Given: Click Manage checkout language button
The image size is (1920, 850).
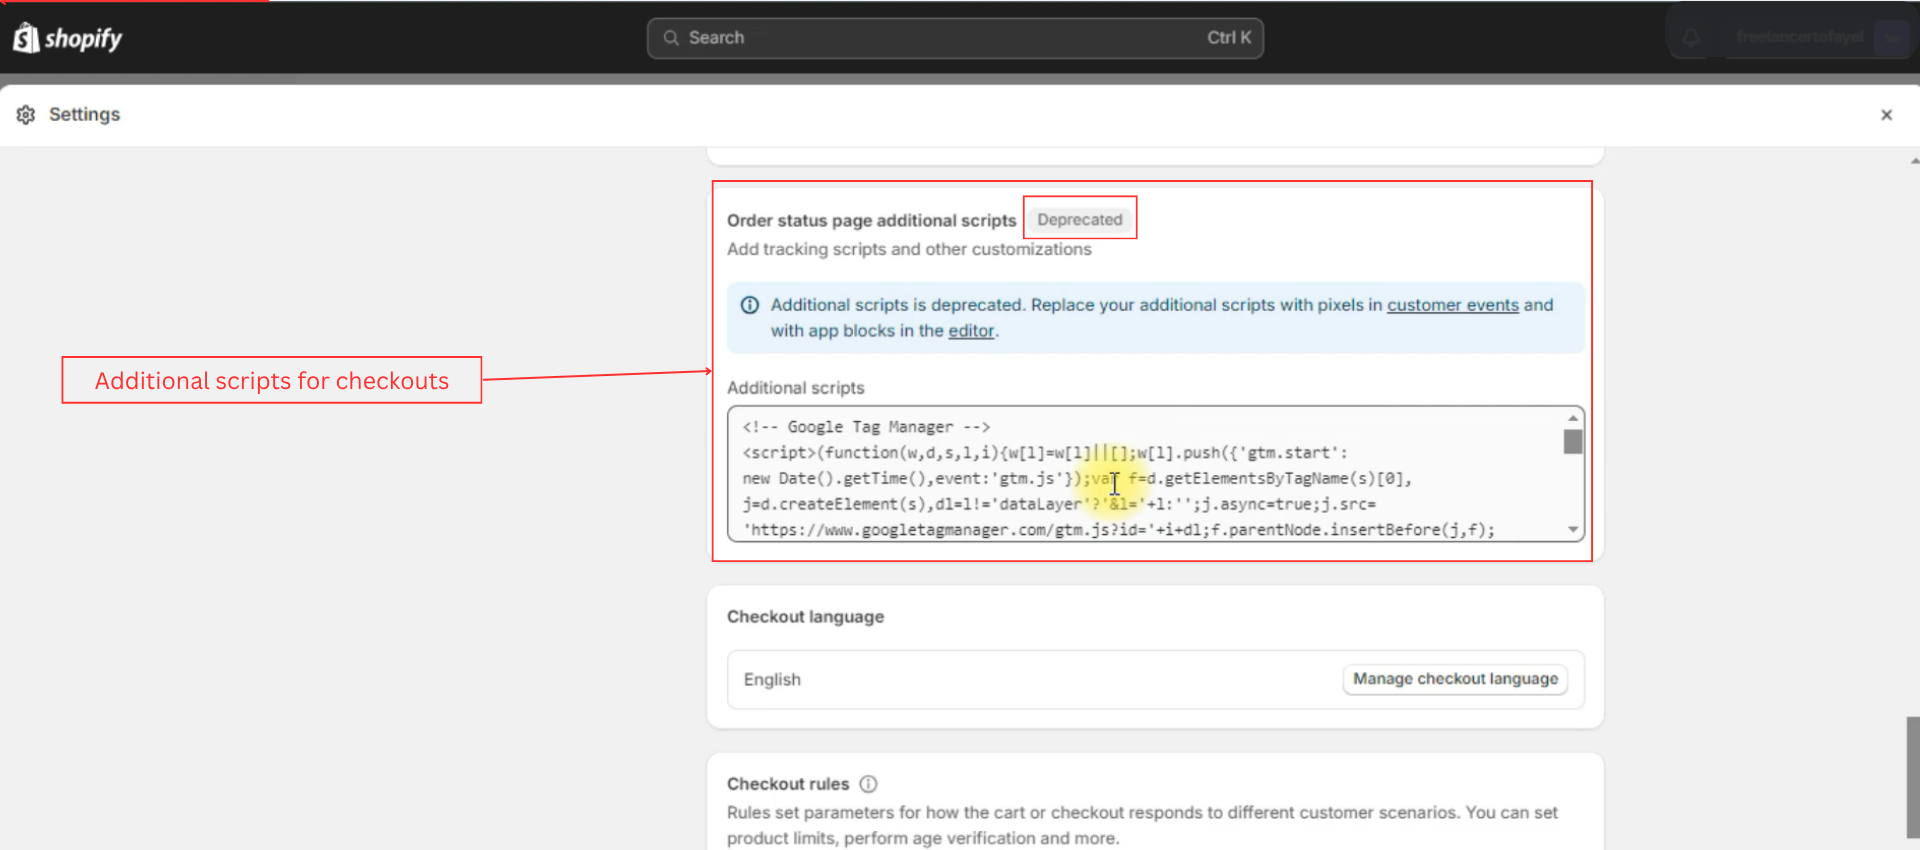Looking at the screenshot, I should coord(1455,679).
